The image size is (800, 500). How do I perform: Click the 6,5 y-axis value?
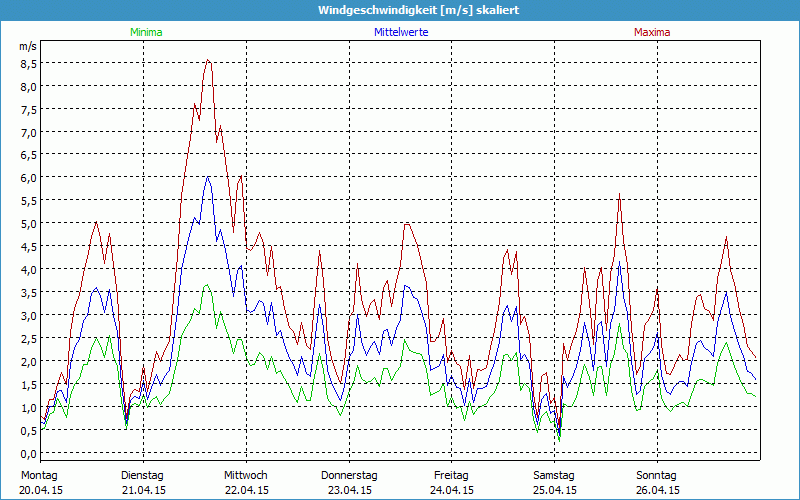tap(28, 155)
